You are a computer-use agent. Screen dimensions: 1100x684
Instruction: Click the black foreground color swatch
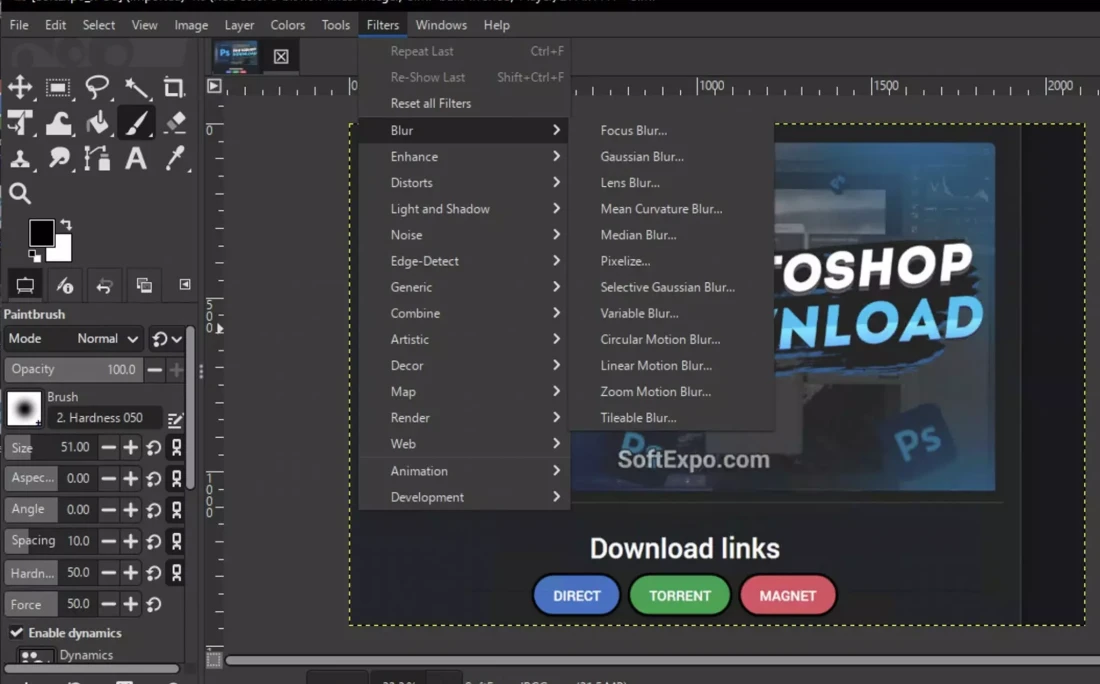tap(40, 232)
